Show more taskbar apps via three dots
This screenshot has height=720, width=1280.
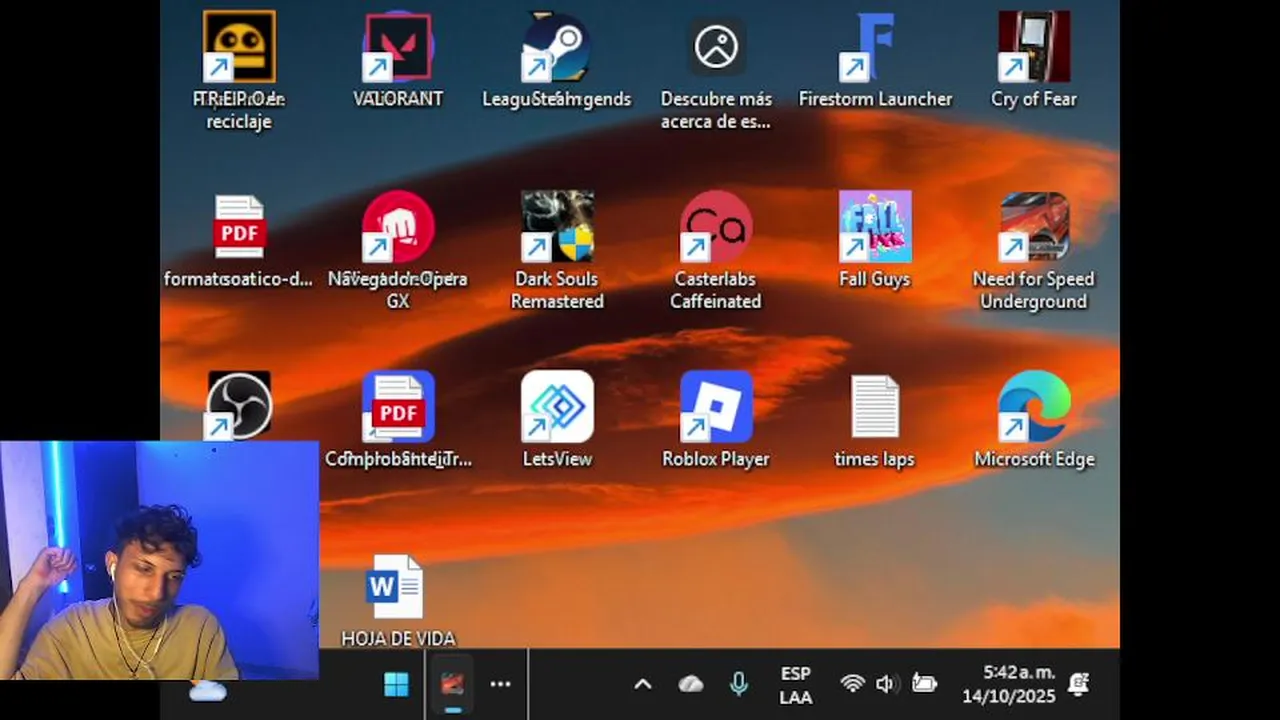[501, 684]
